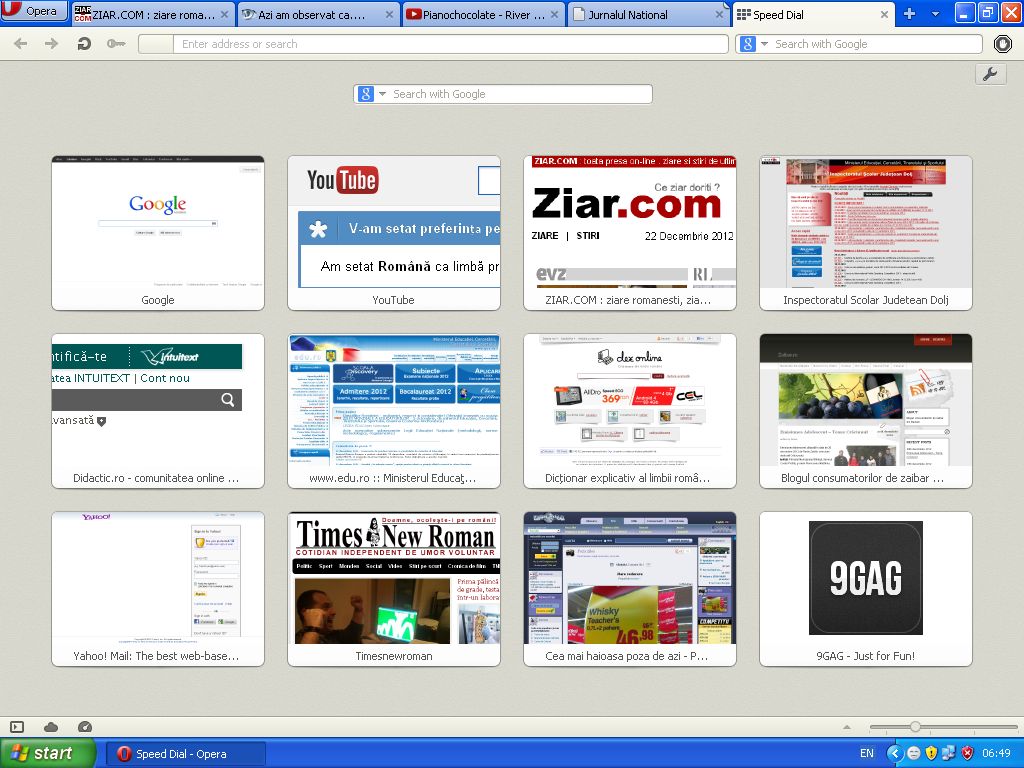Open the www.edu.ro Ministerul Educației thumbnail
This screenshot has width=1024, height=768.
pyautogui.click(x=394, y=411)
